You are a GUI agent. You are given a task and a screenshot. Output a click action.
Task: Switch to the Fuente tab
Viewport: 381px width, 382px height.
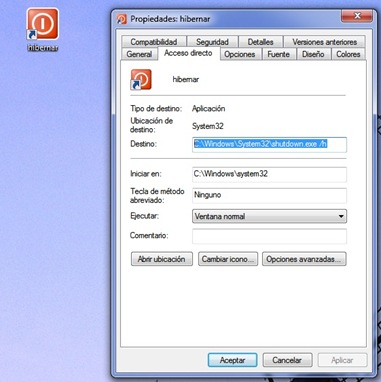tap(279, 54)
